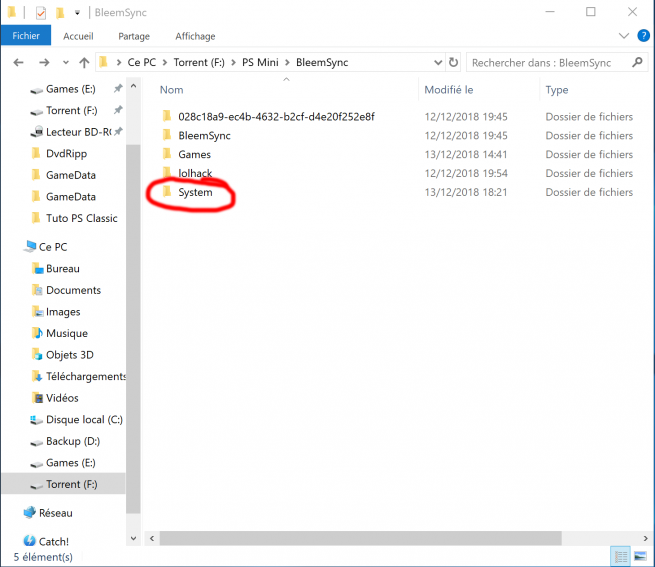Open Musique in navigation pane

tap(67, 333)
